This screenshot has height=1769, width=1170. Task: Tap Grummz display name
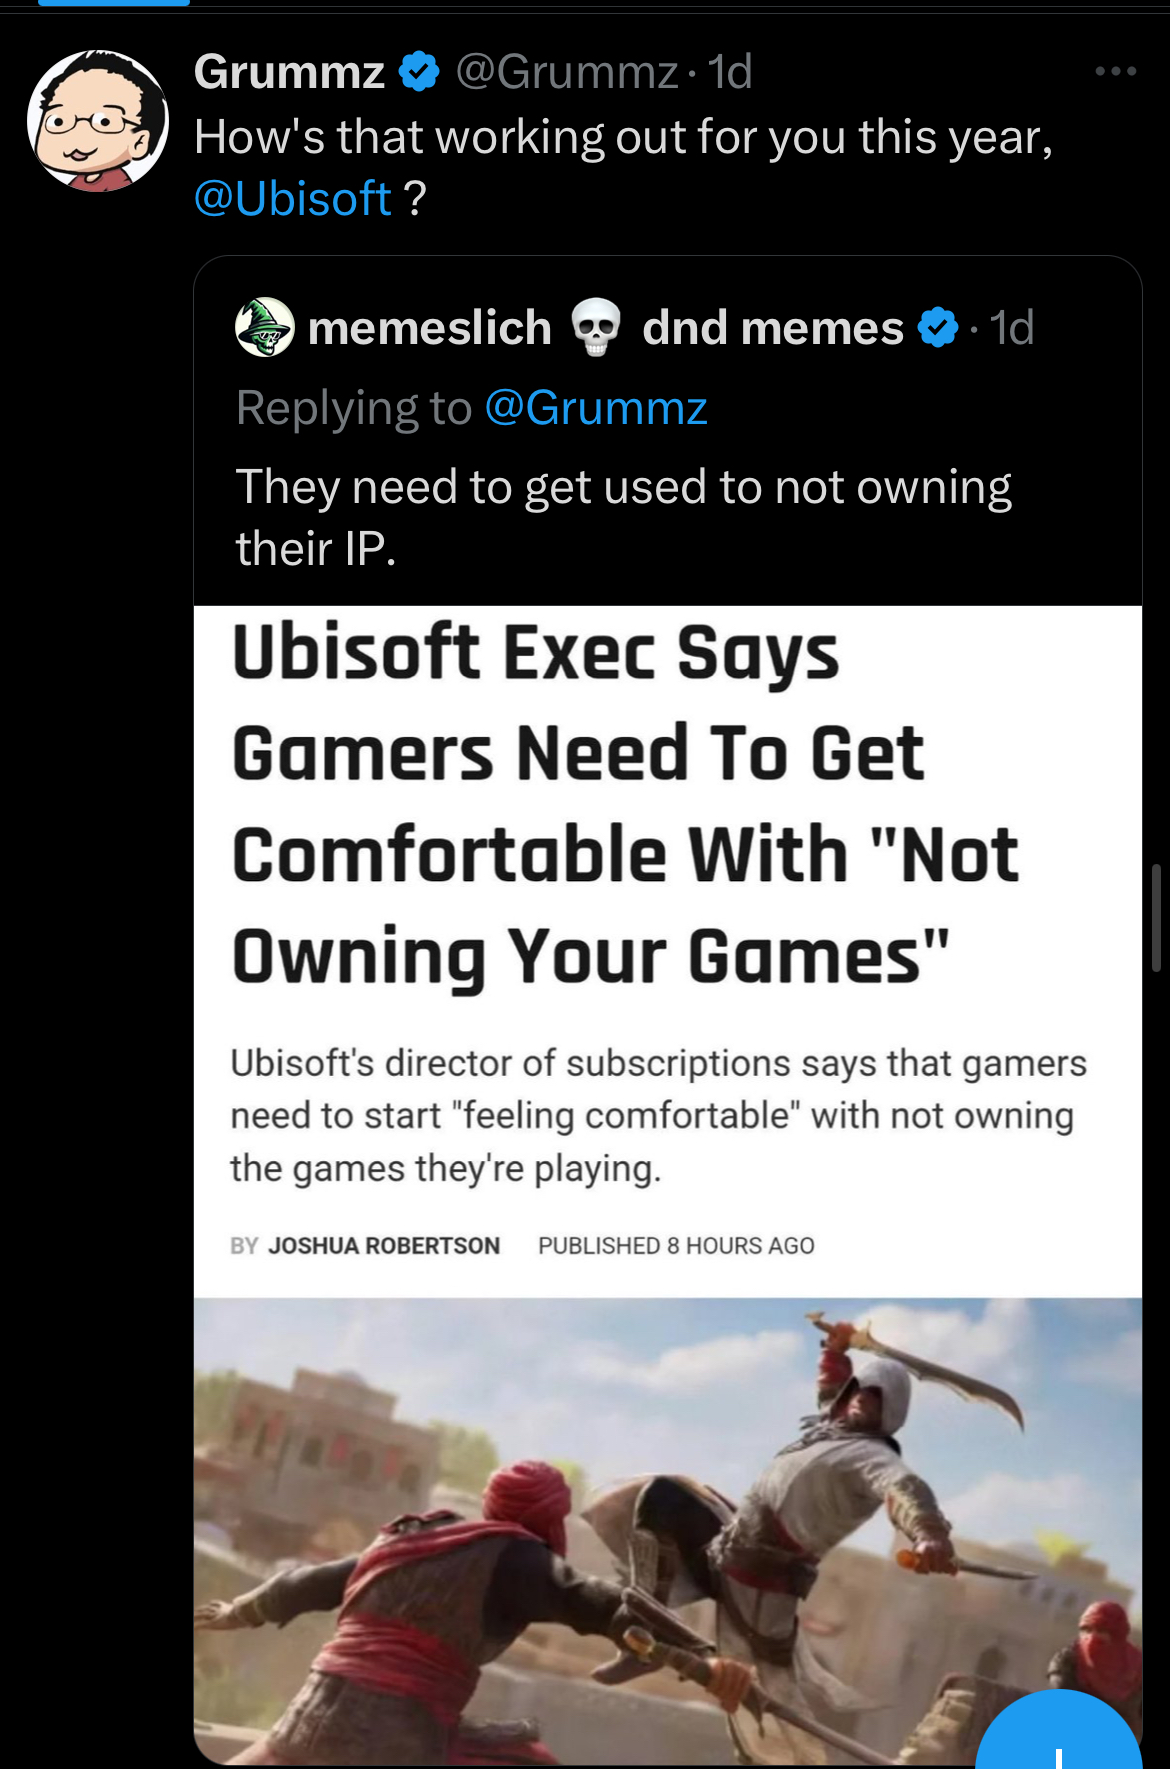tap(289, 72)
